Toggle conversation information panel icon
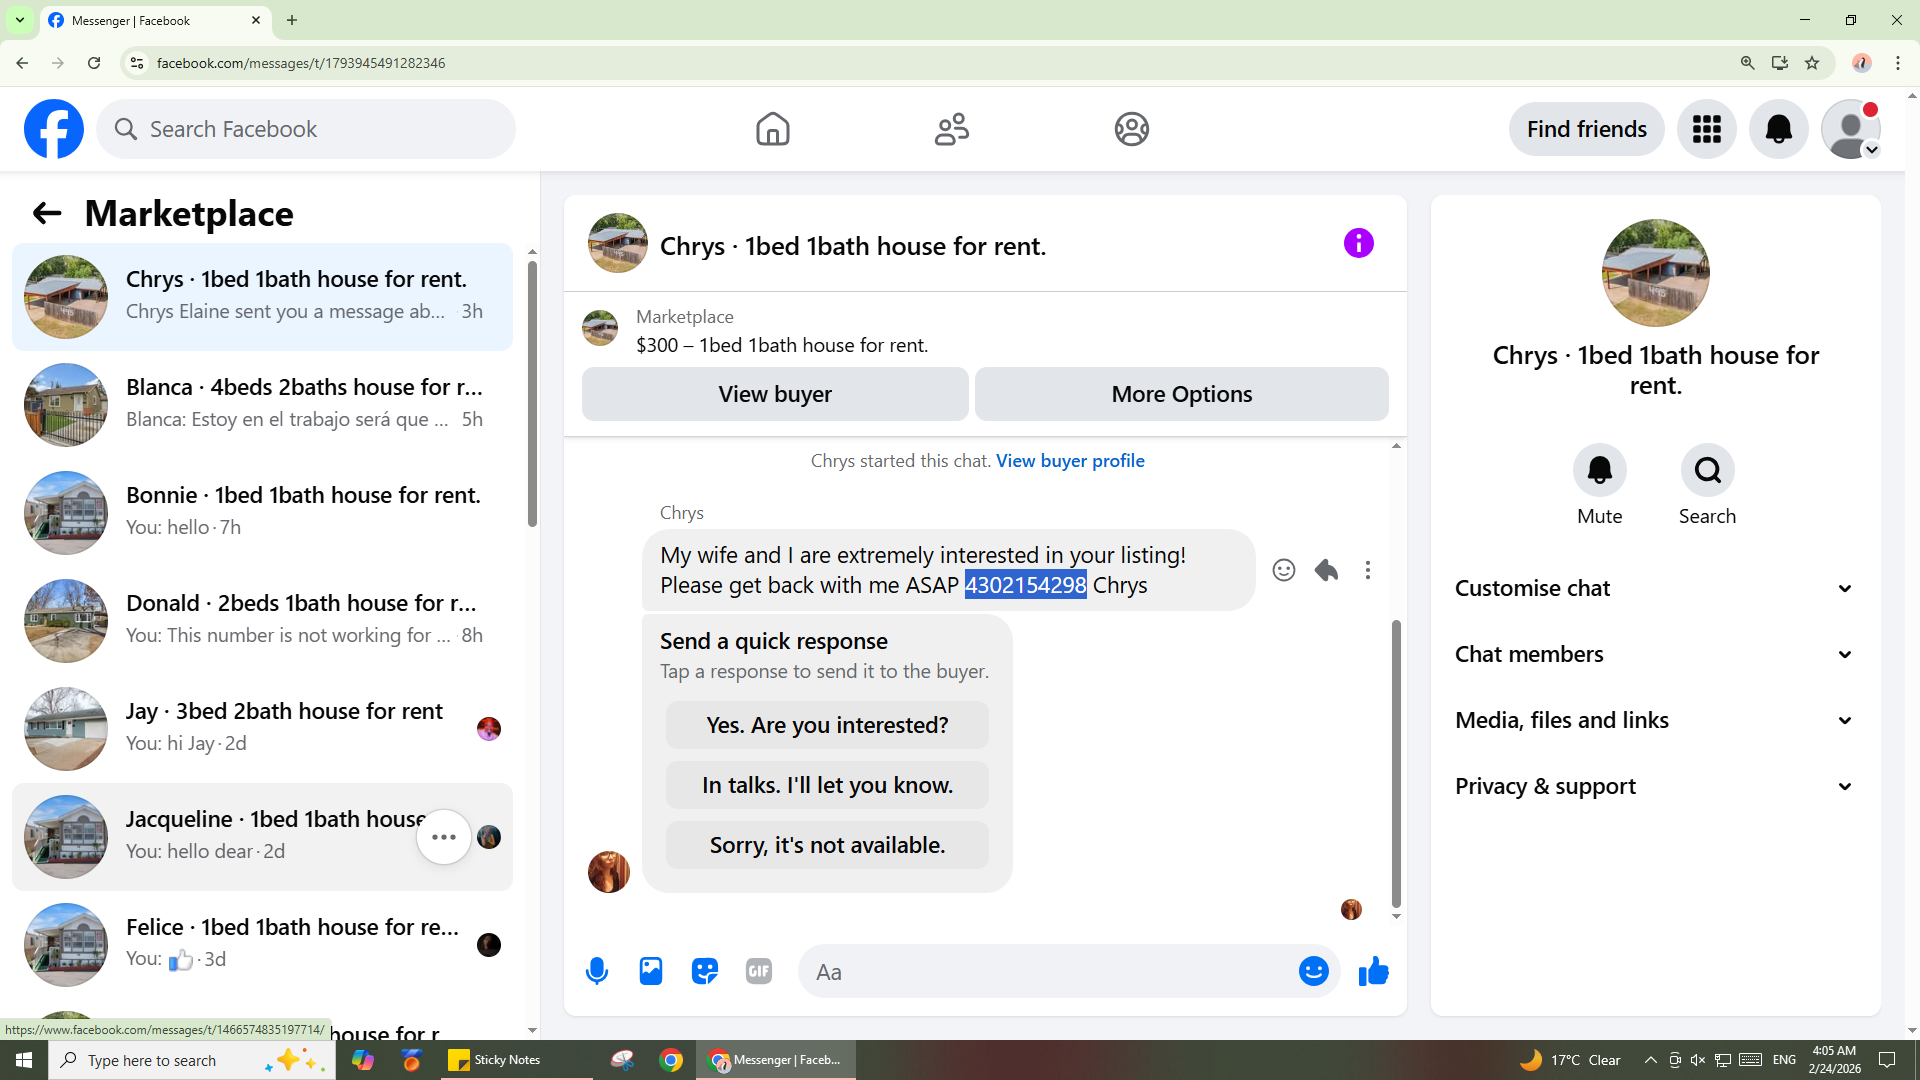The image size is (1920, 1080). [x=1358, y=243]
